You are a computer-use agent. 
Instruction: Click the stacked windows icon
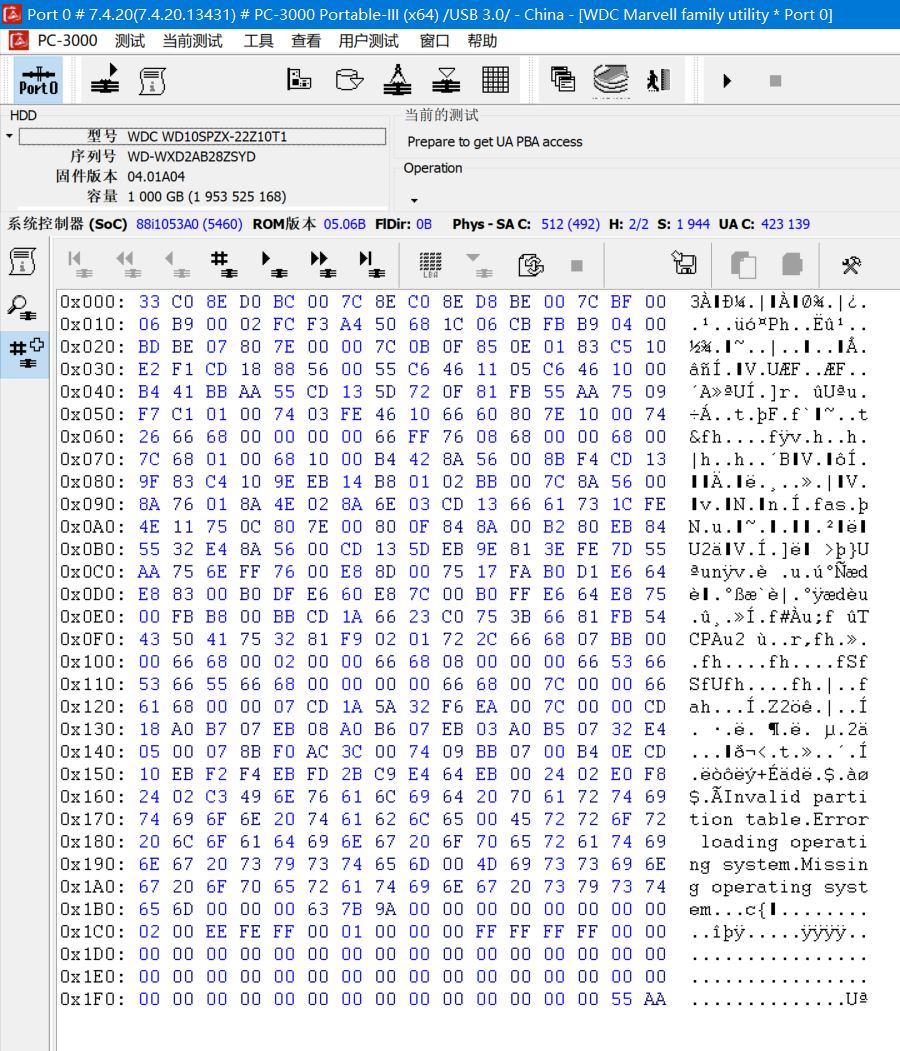coord(563,79)
